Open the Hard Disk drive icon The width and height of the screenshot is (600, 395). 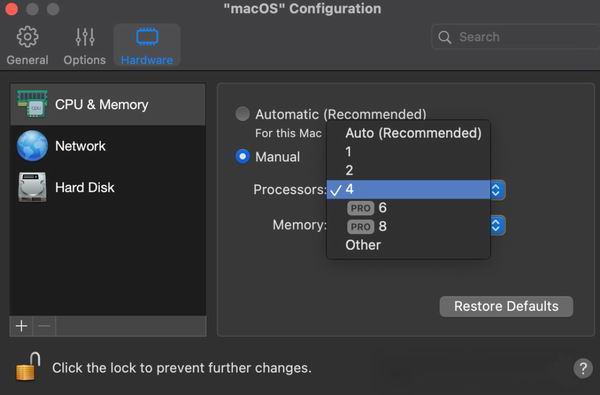(32, 187)
